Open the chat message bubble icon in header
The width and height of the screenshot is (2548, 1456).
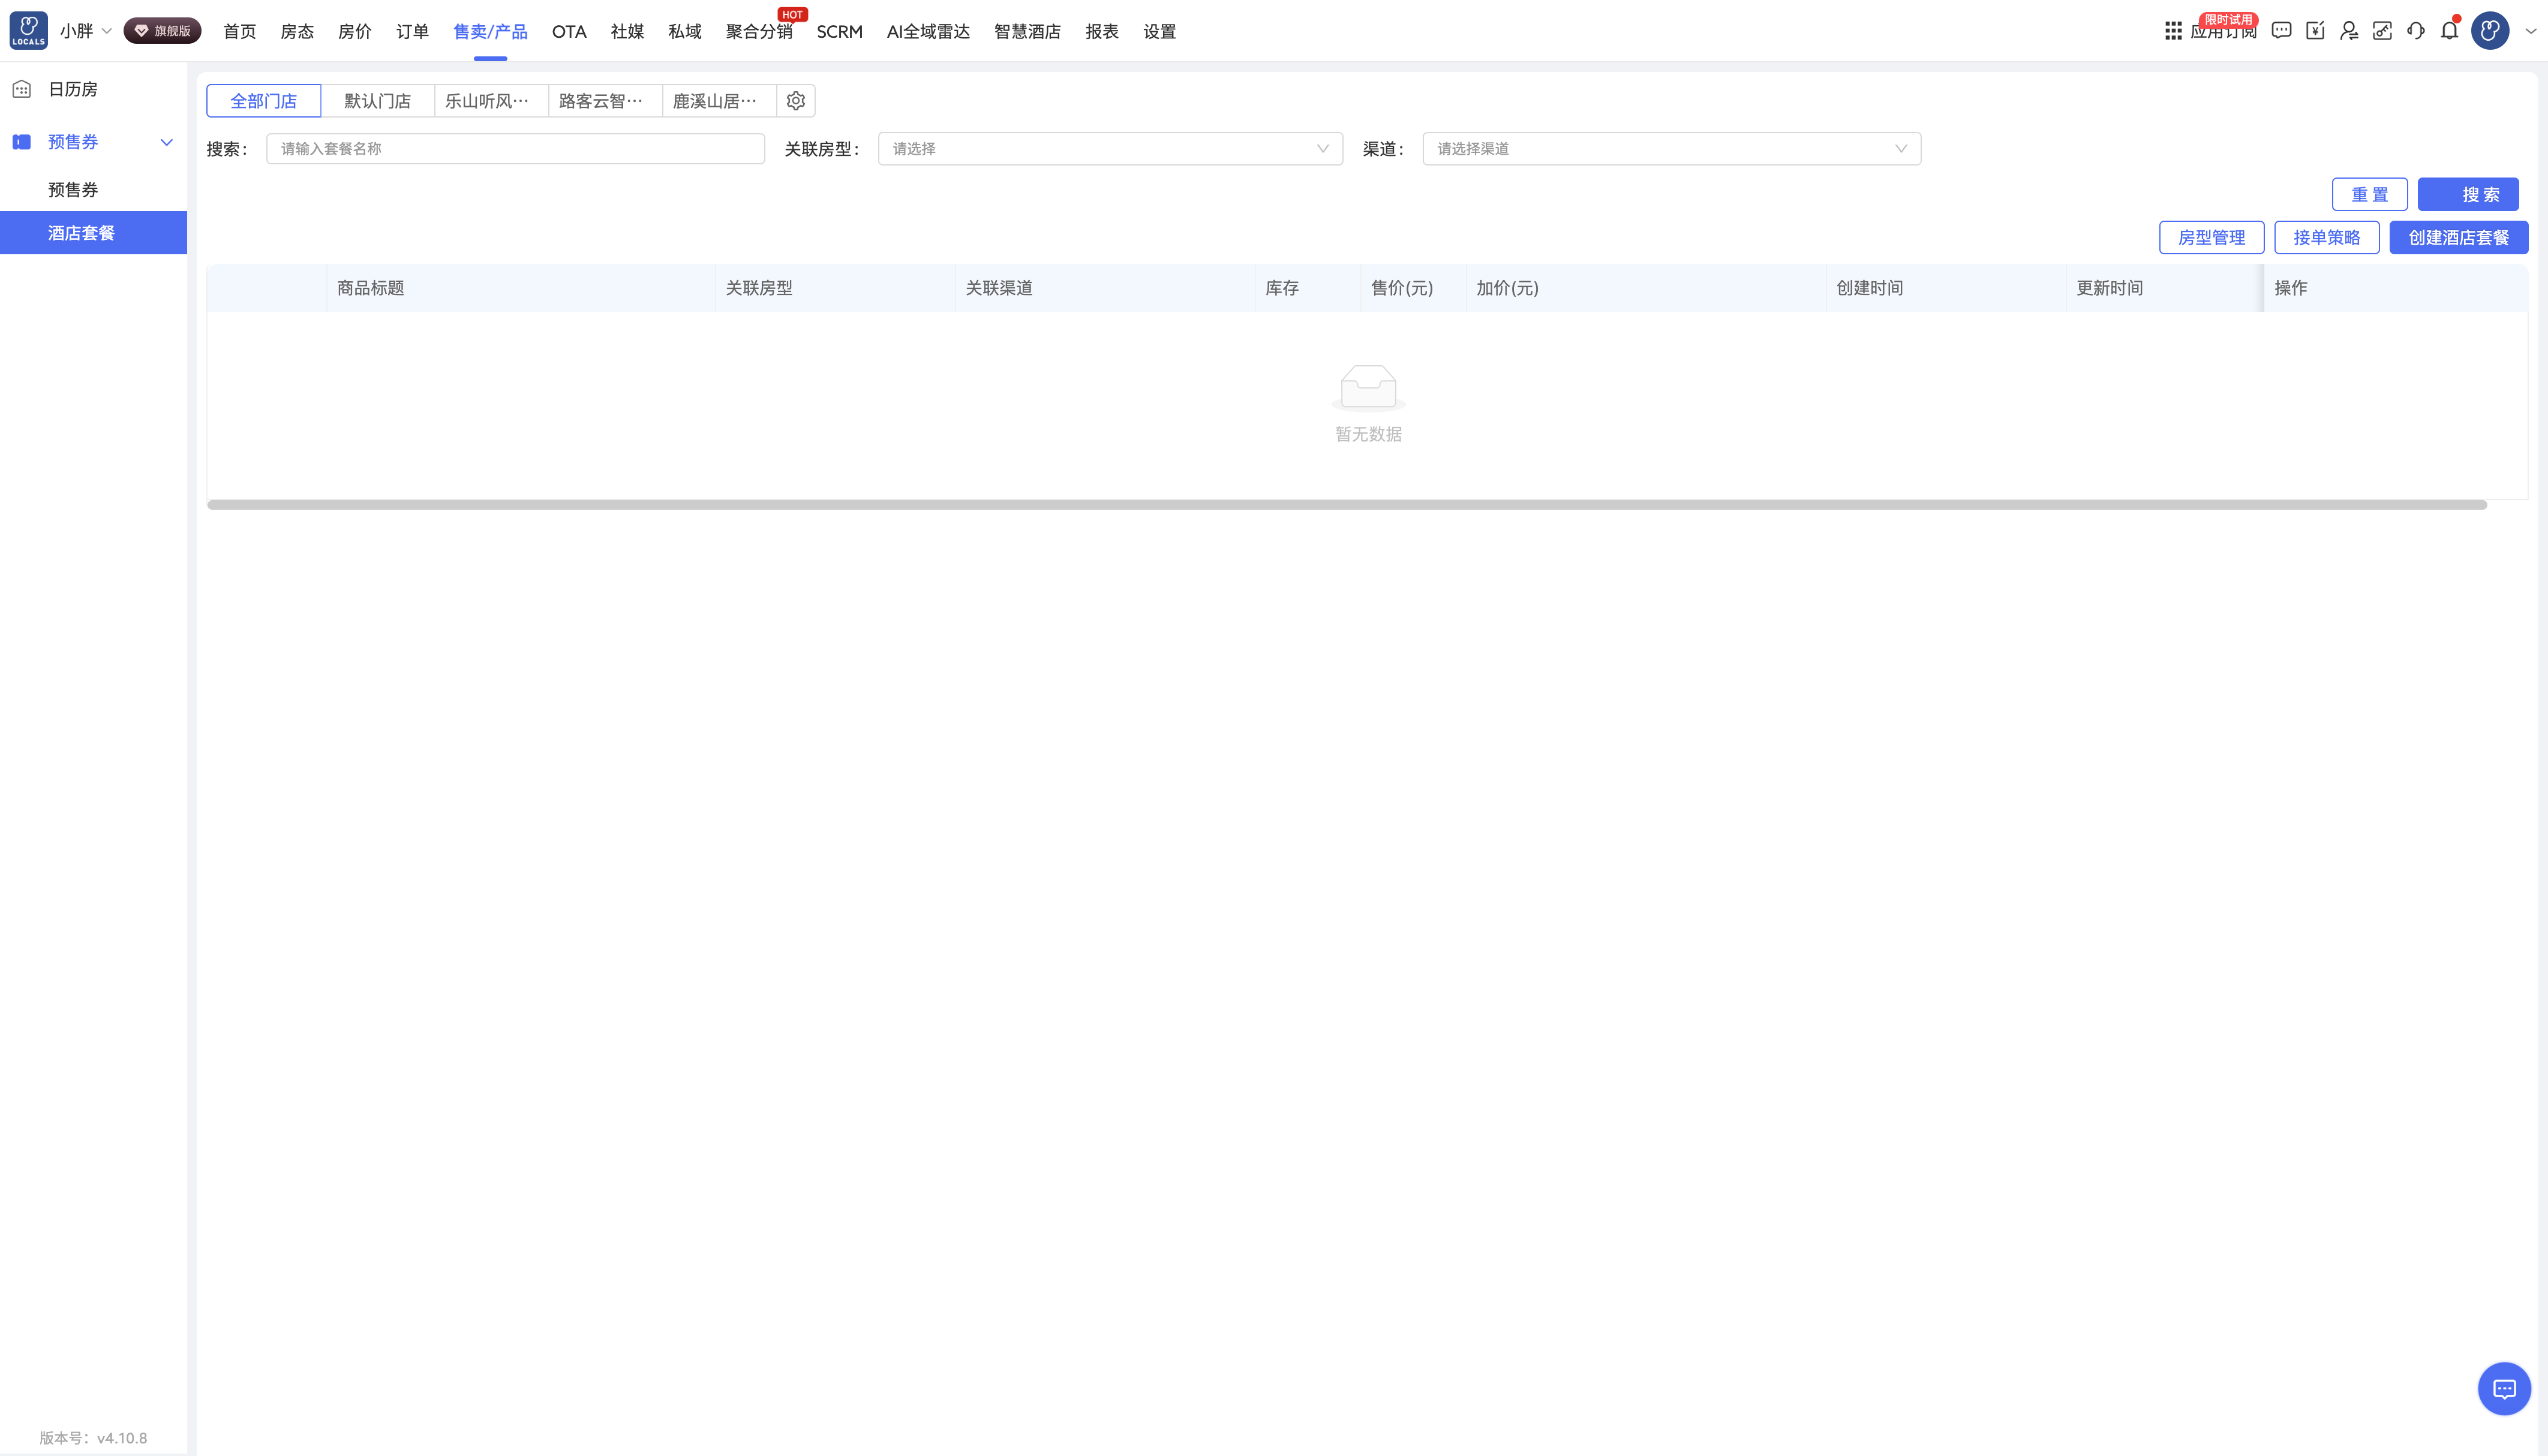[2281, 31]
